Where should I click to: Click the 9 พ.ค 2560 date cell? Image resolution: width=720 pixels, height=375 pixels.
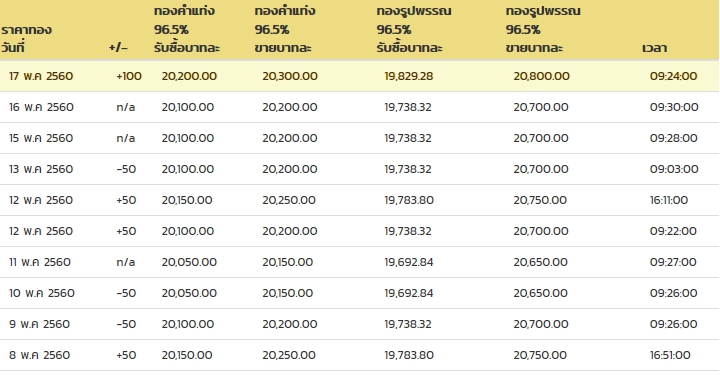[39, 324]
